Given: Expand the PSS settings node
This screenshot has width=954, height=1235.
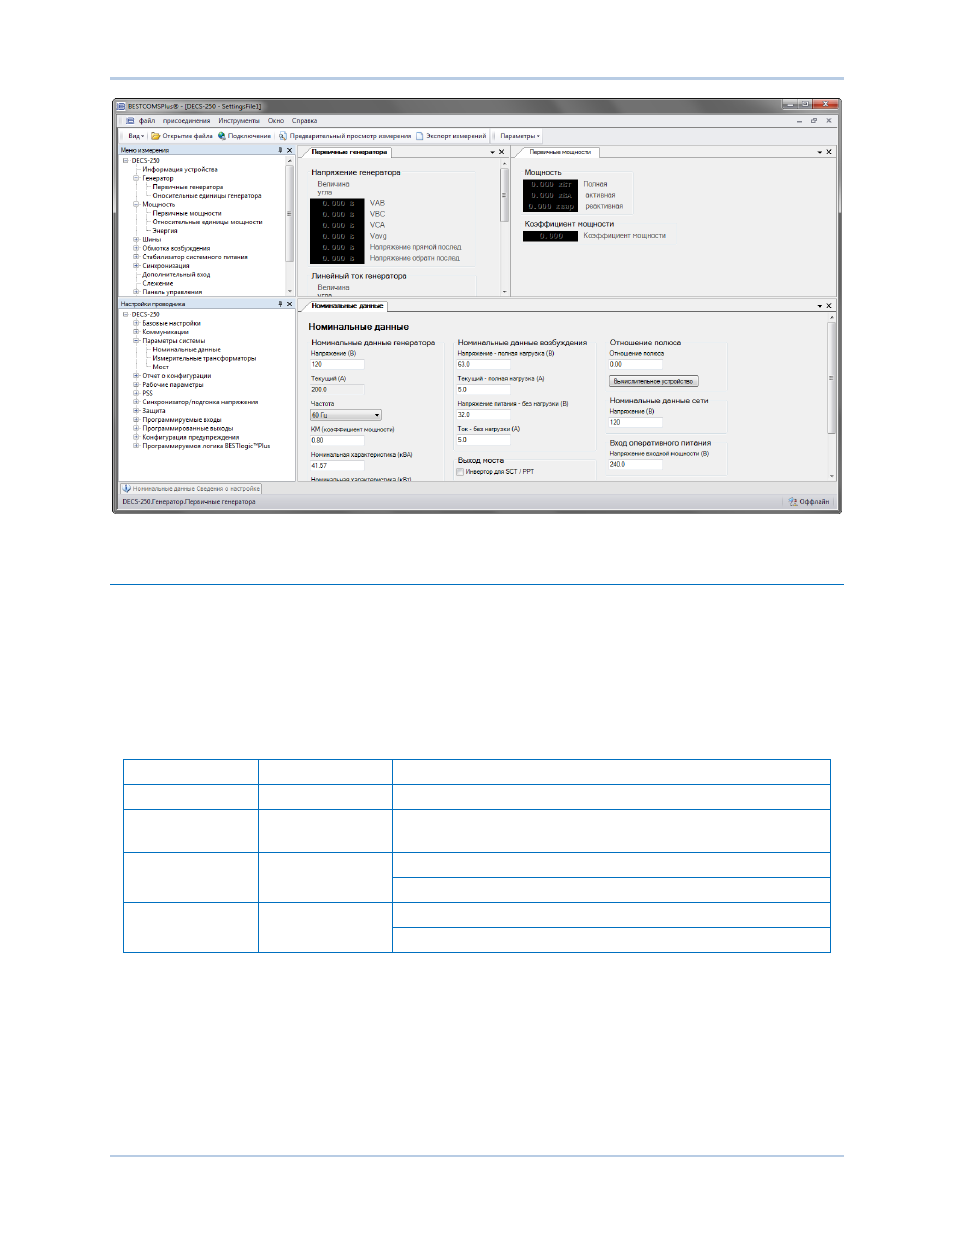Looking at the screenshot, I should click(x=136, y=393).
